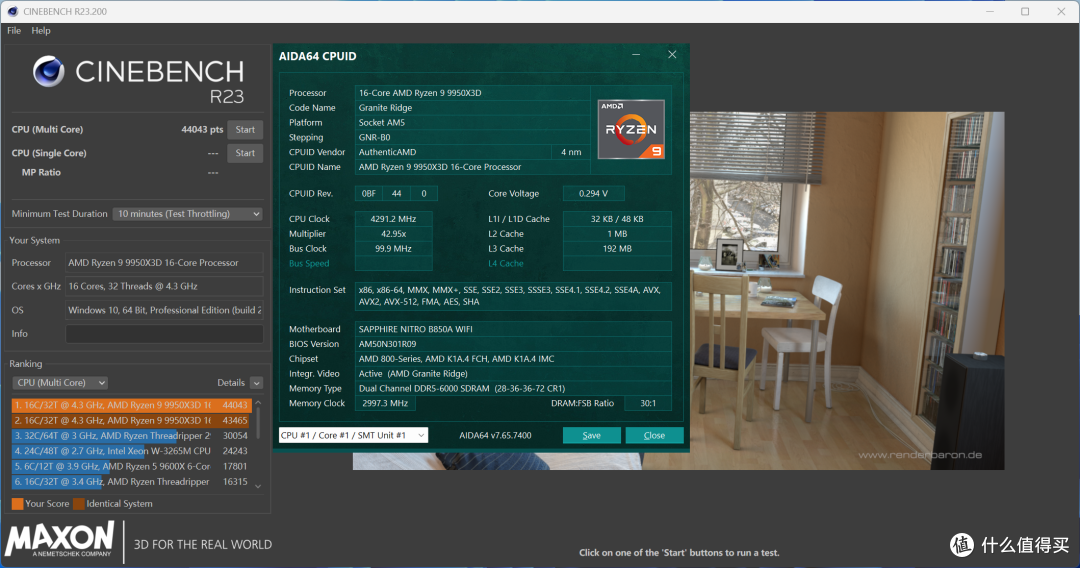Start the CPU Multi Core test
Viewport: 1080px width, 568px height.
click(245, 129)
